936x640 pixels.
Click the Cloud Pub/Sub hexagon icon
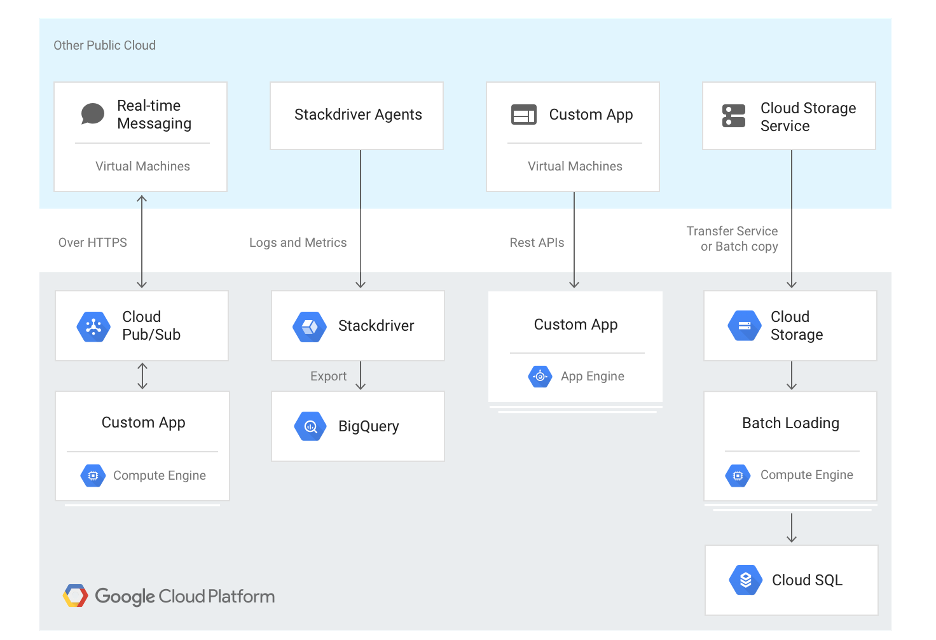(93, 326)
